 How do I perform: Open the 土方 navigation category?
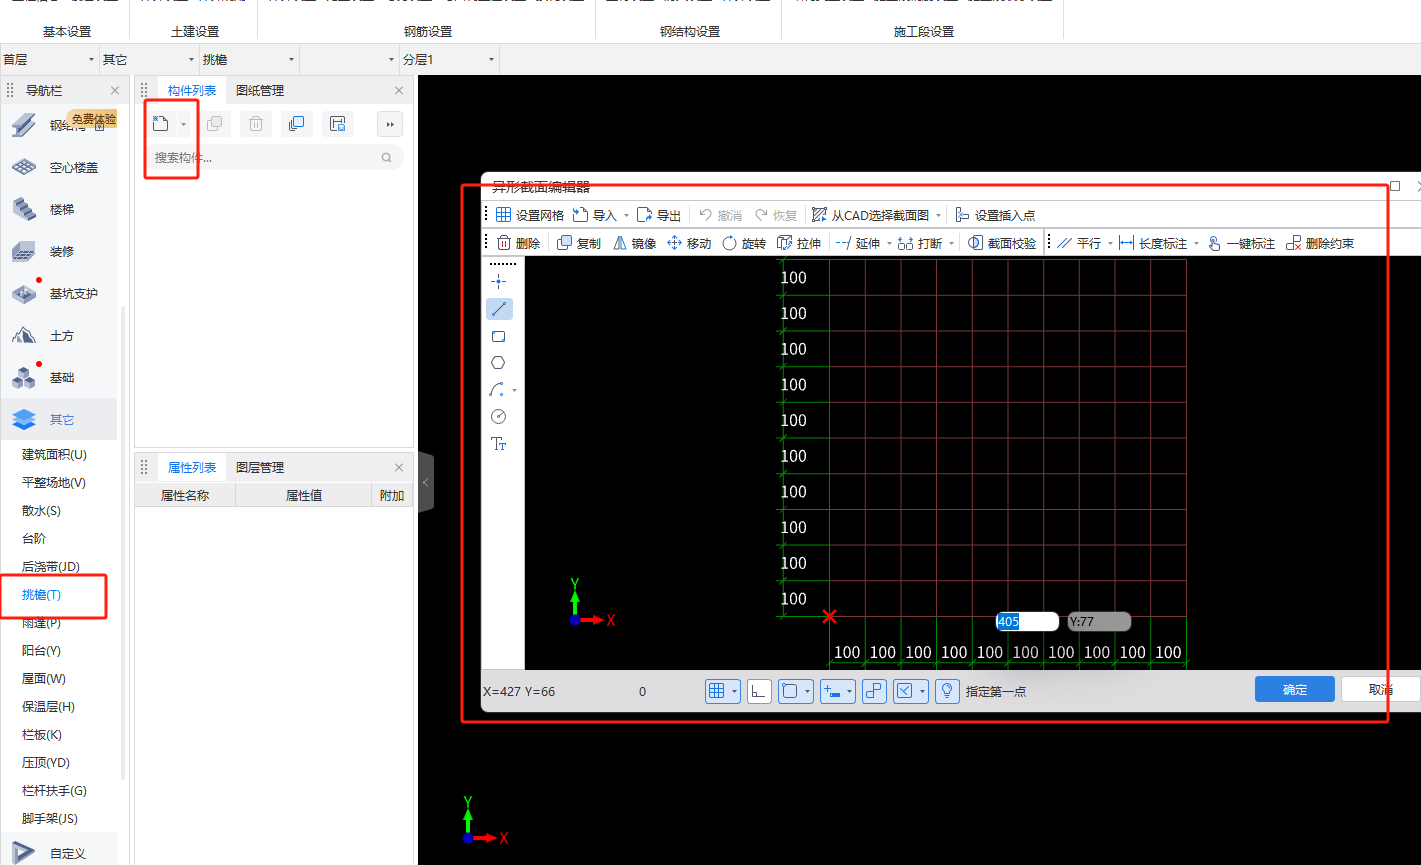(59, 336)
